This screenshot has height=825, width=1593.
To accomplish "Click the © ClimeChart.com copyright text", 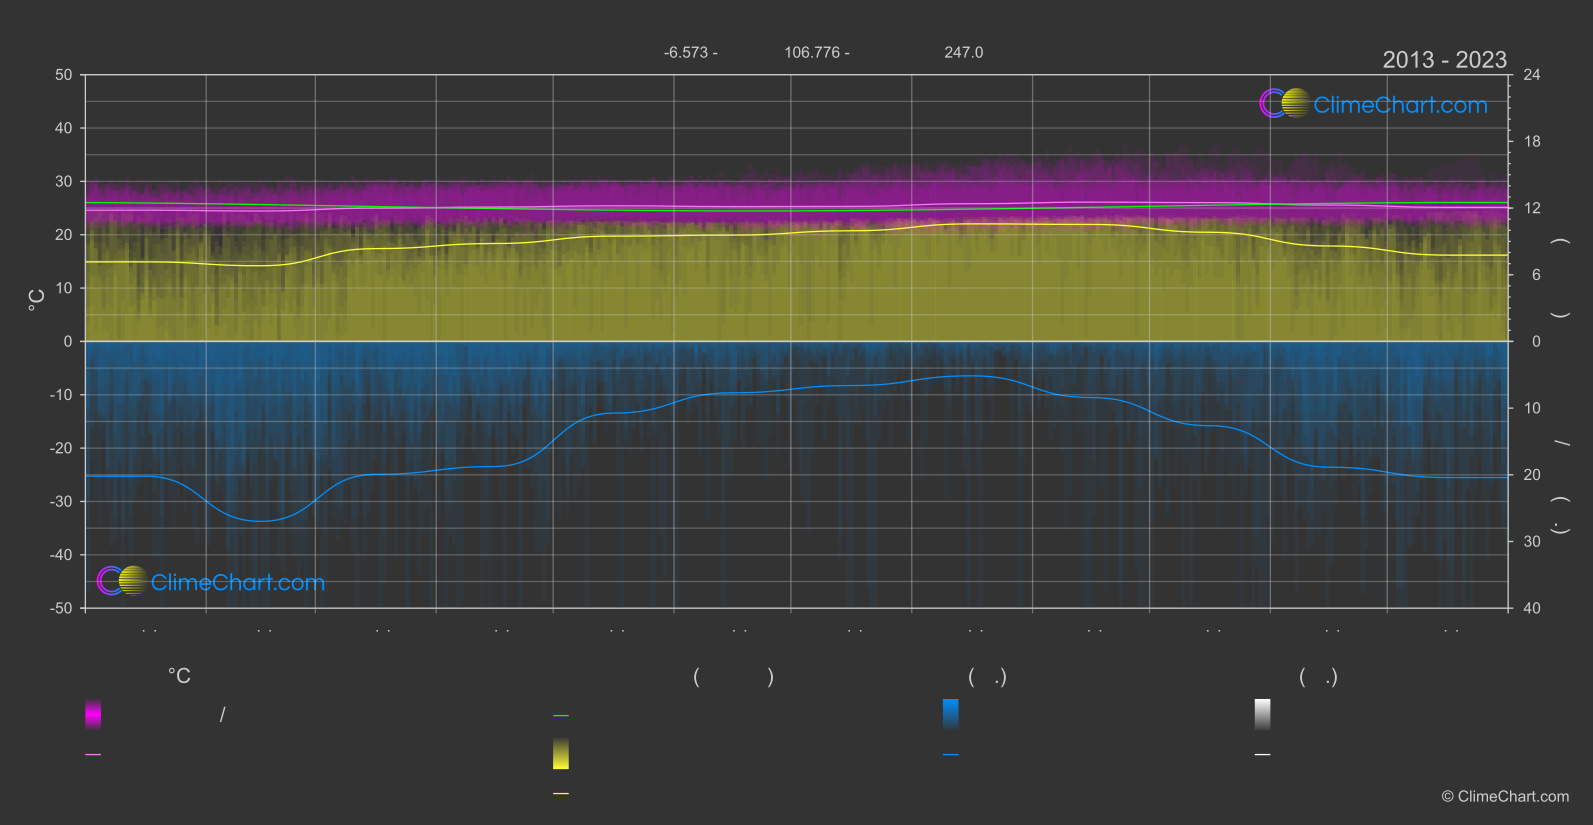I will click(x=1505, y=797).
